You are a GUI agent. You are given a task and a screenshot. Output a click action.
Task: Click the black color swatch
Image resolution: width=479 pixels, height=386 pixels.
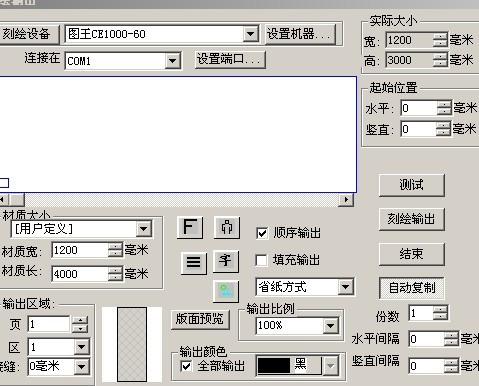pos(274,366)
